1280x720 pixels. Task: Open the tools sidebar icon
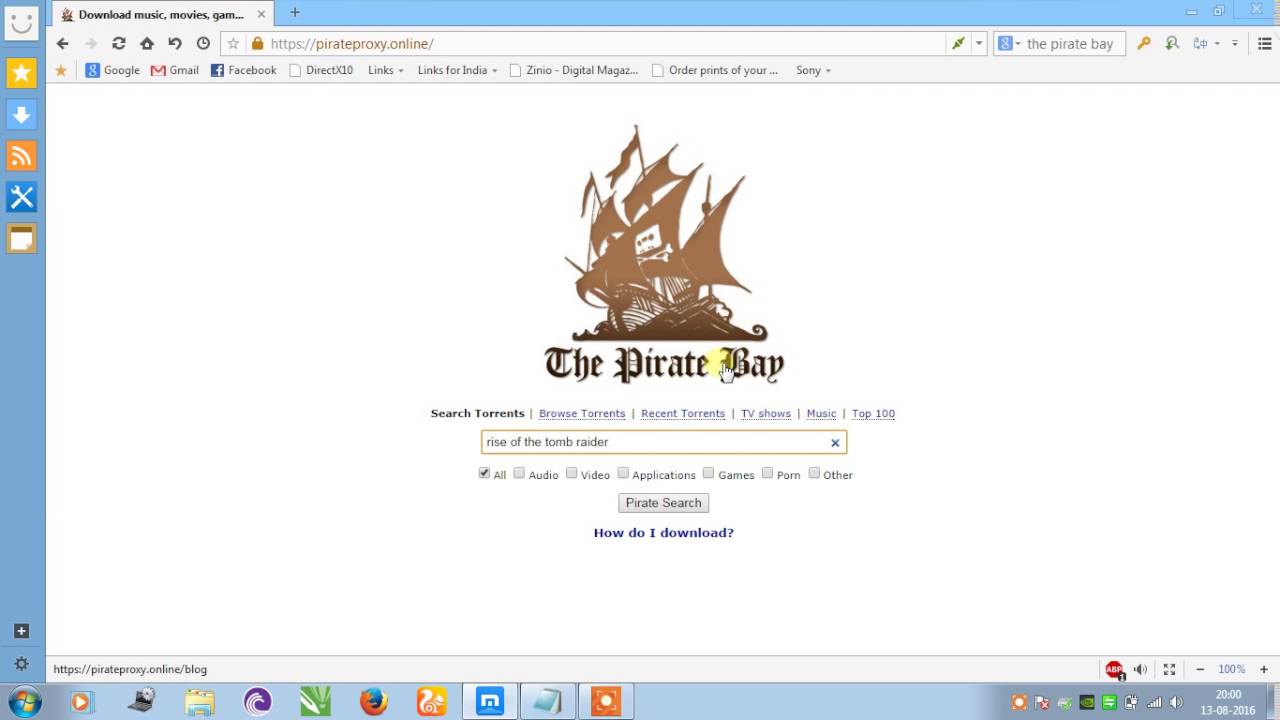point(22,197)
